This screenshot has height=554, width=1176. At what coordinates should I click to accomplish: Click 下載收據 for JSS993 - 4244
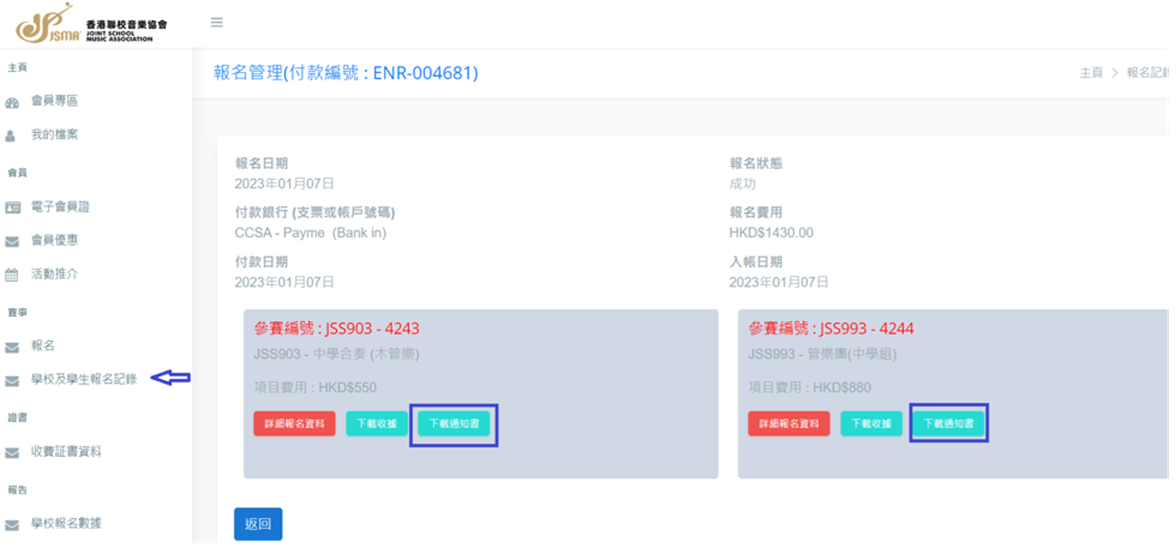[871, 424]
